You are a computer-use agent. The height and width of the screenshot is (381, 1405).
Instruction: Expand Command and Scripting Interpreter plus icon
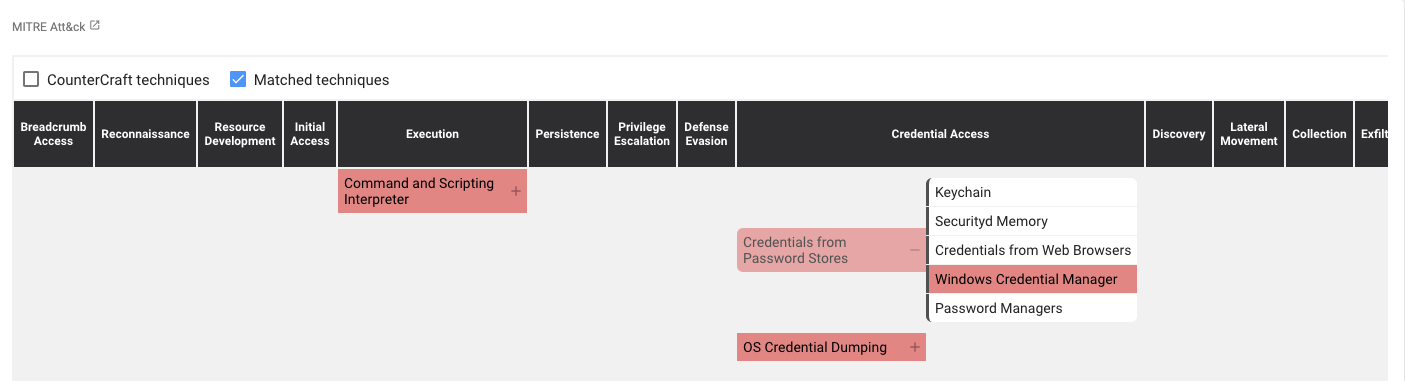[x=516, y=191]
